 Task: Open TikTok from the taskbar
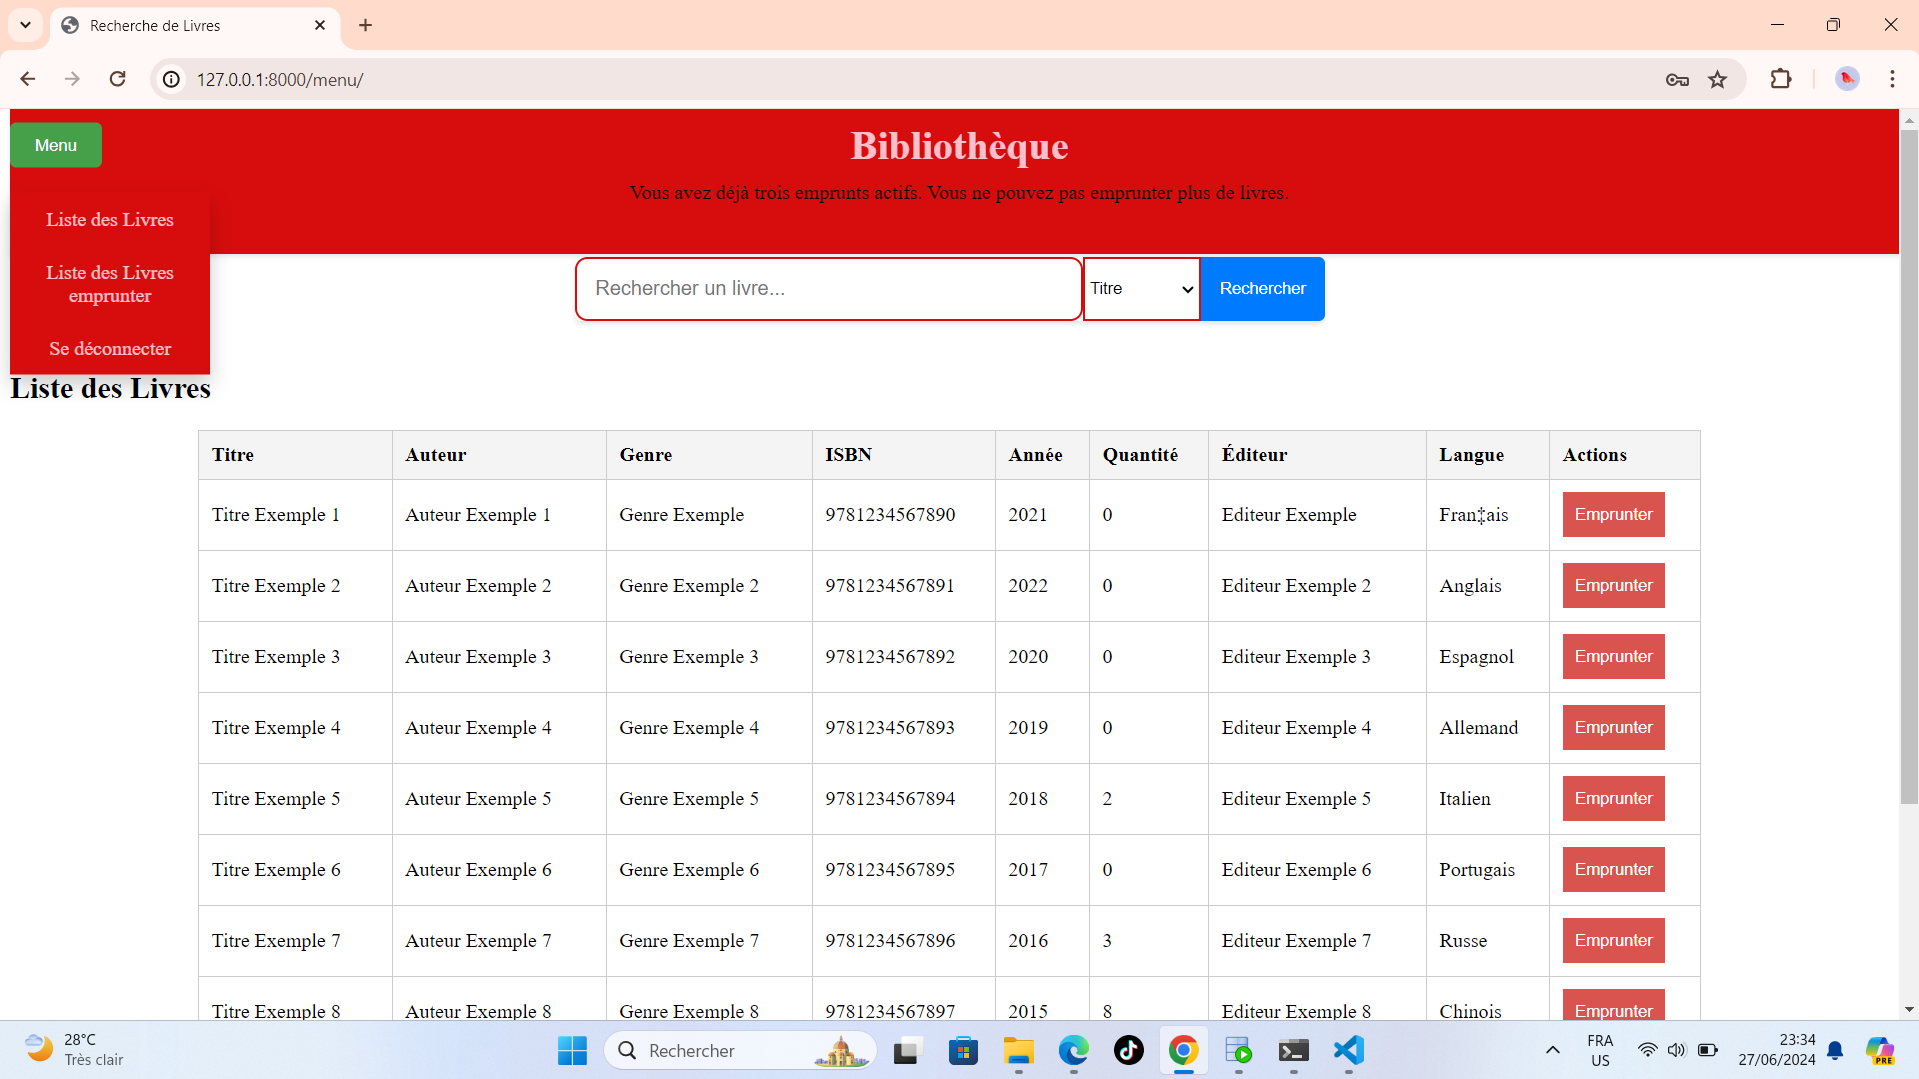click(x=1128, y=1051)
